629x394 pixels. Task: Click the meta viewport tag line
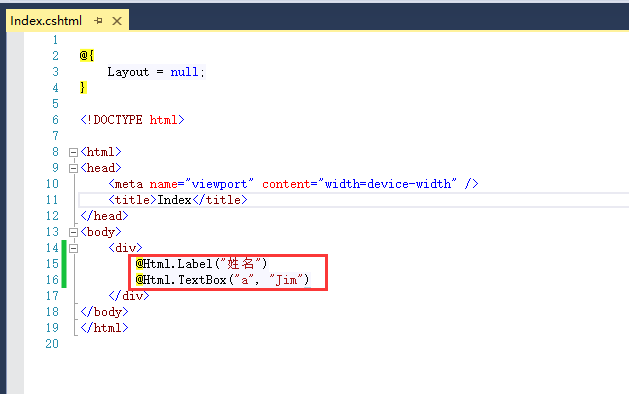[x=293, y=184]
